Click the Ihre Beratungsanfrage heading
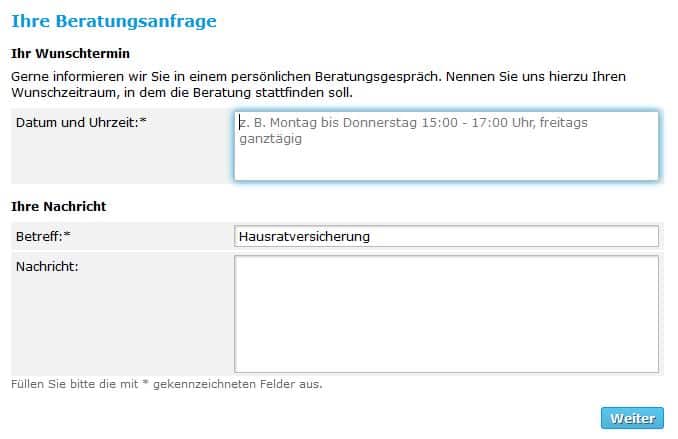The width and height of the screenshot is (678, 439). pos(114,21)
